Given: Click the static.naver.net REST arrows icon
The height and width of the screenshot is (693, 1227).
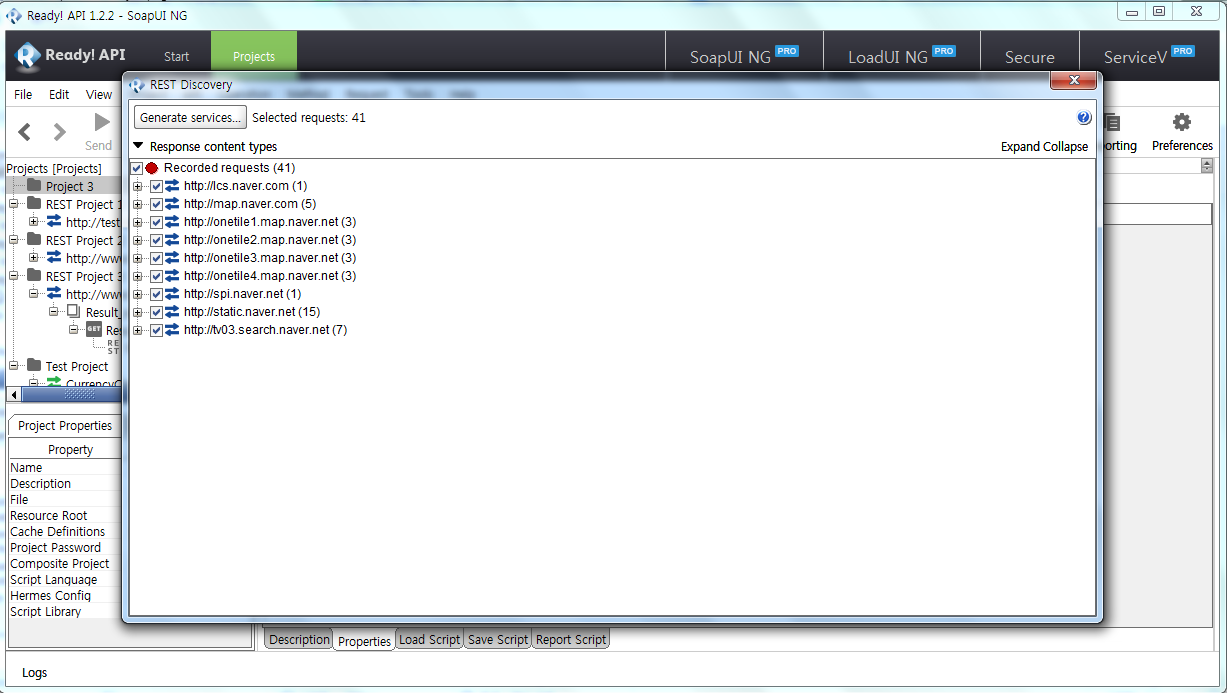Looking at the screenshot, I should (x=172, y=312).
